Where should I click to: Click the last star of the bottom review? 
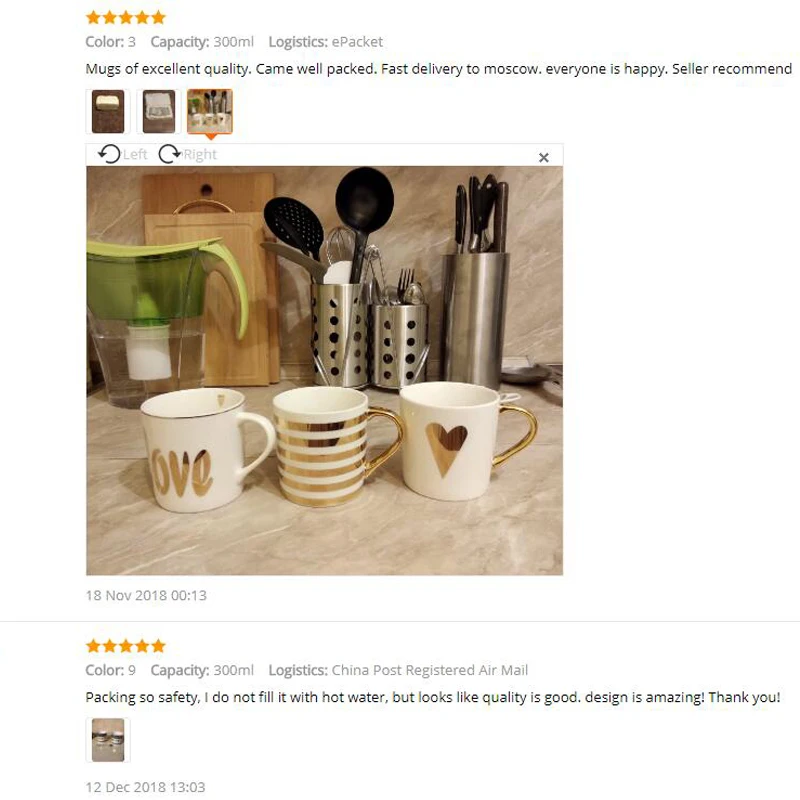tap(159, 646)
